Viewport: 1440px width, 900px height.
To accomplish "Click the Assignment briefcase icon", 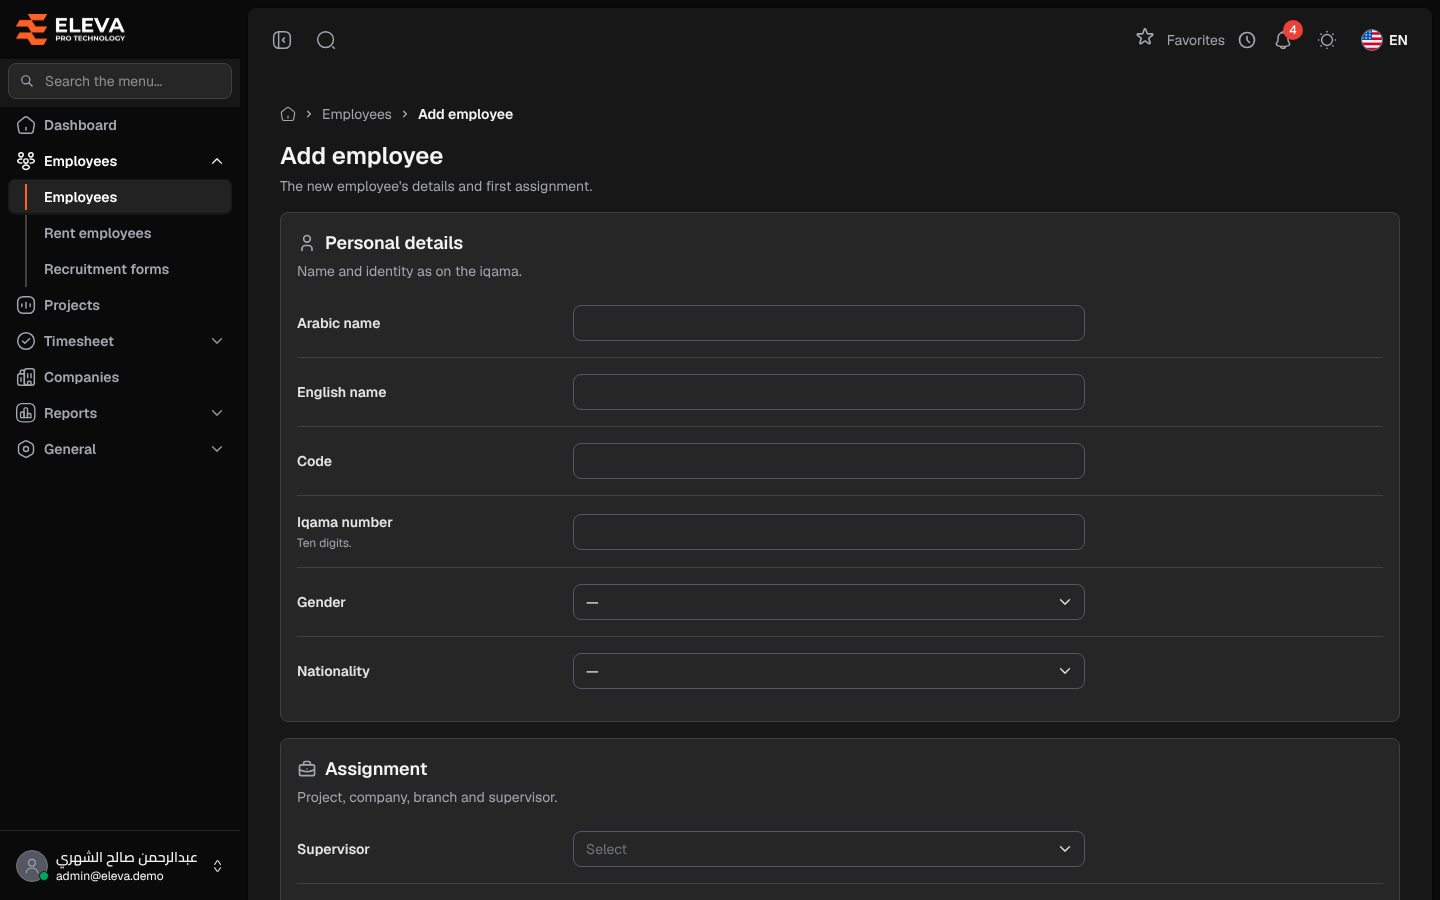I will (307, 769).
